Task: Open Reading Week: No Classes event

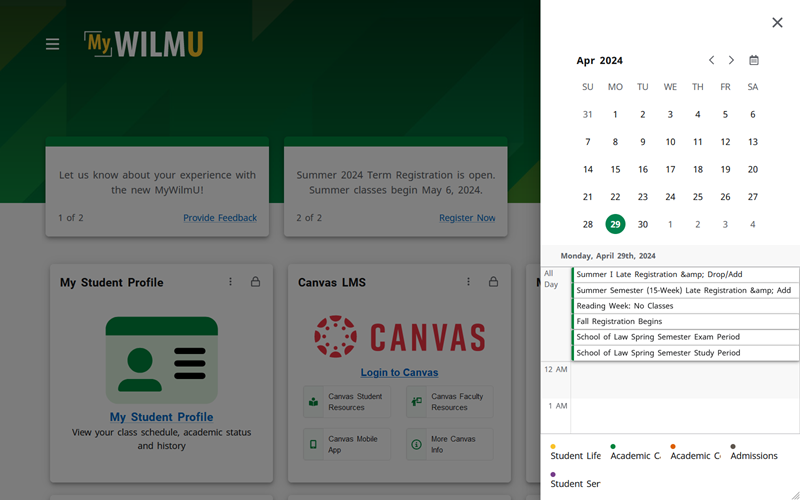Action: [x=685, y=306]
